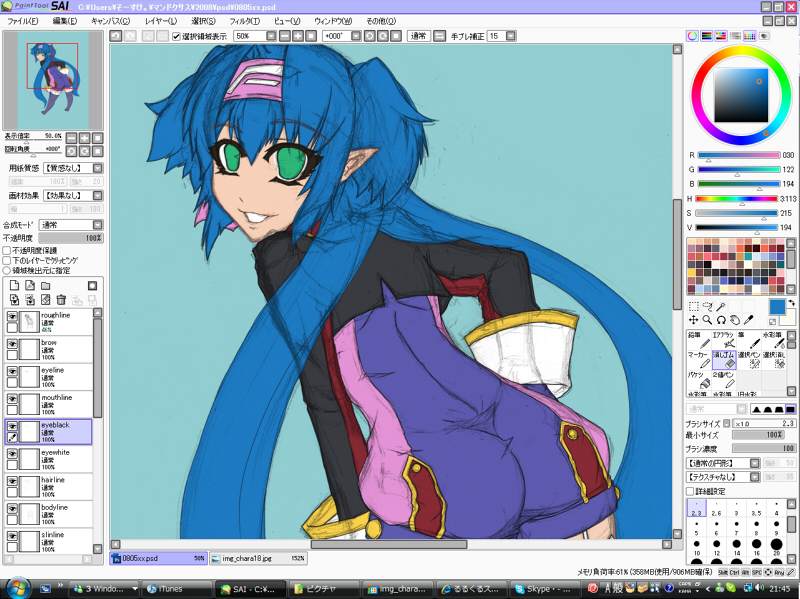Open the キャンバス(C) menu
This screenshot has width=800, height=599.
point(110,21)
